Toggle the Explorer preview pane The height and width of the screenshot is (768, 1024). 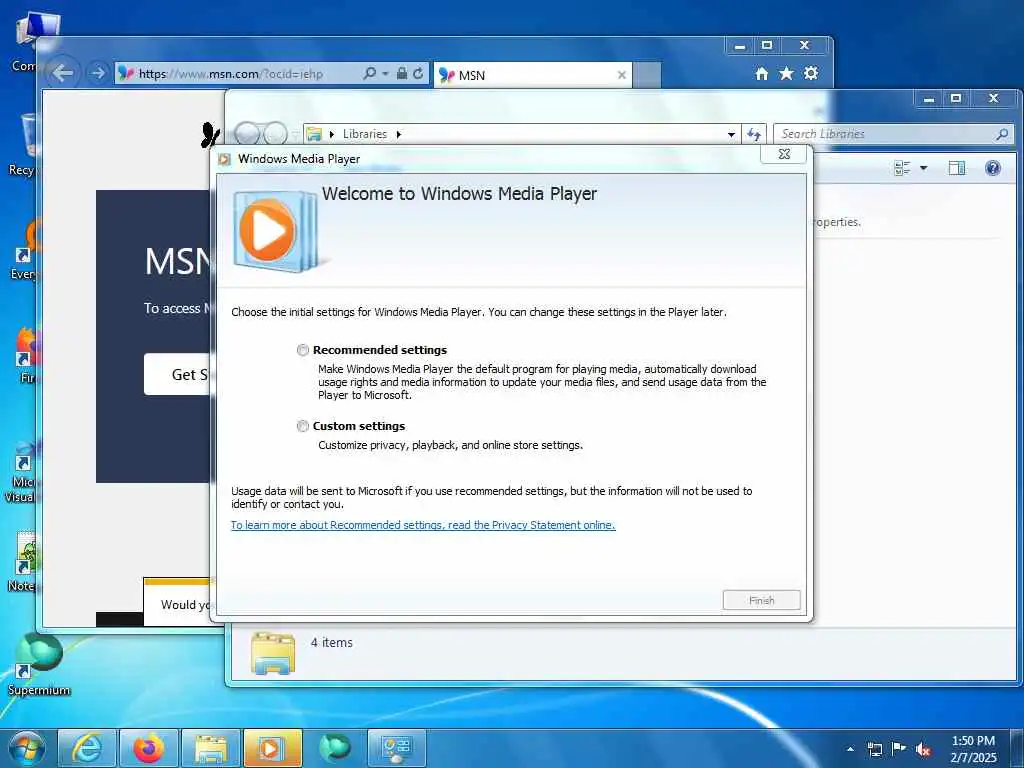coord(957,168)
